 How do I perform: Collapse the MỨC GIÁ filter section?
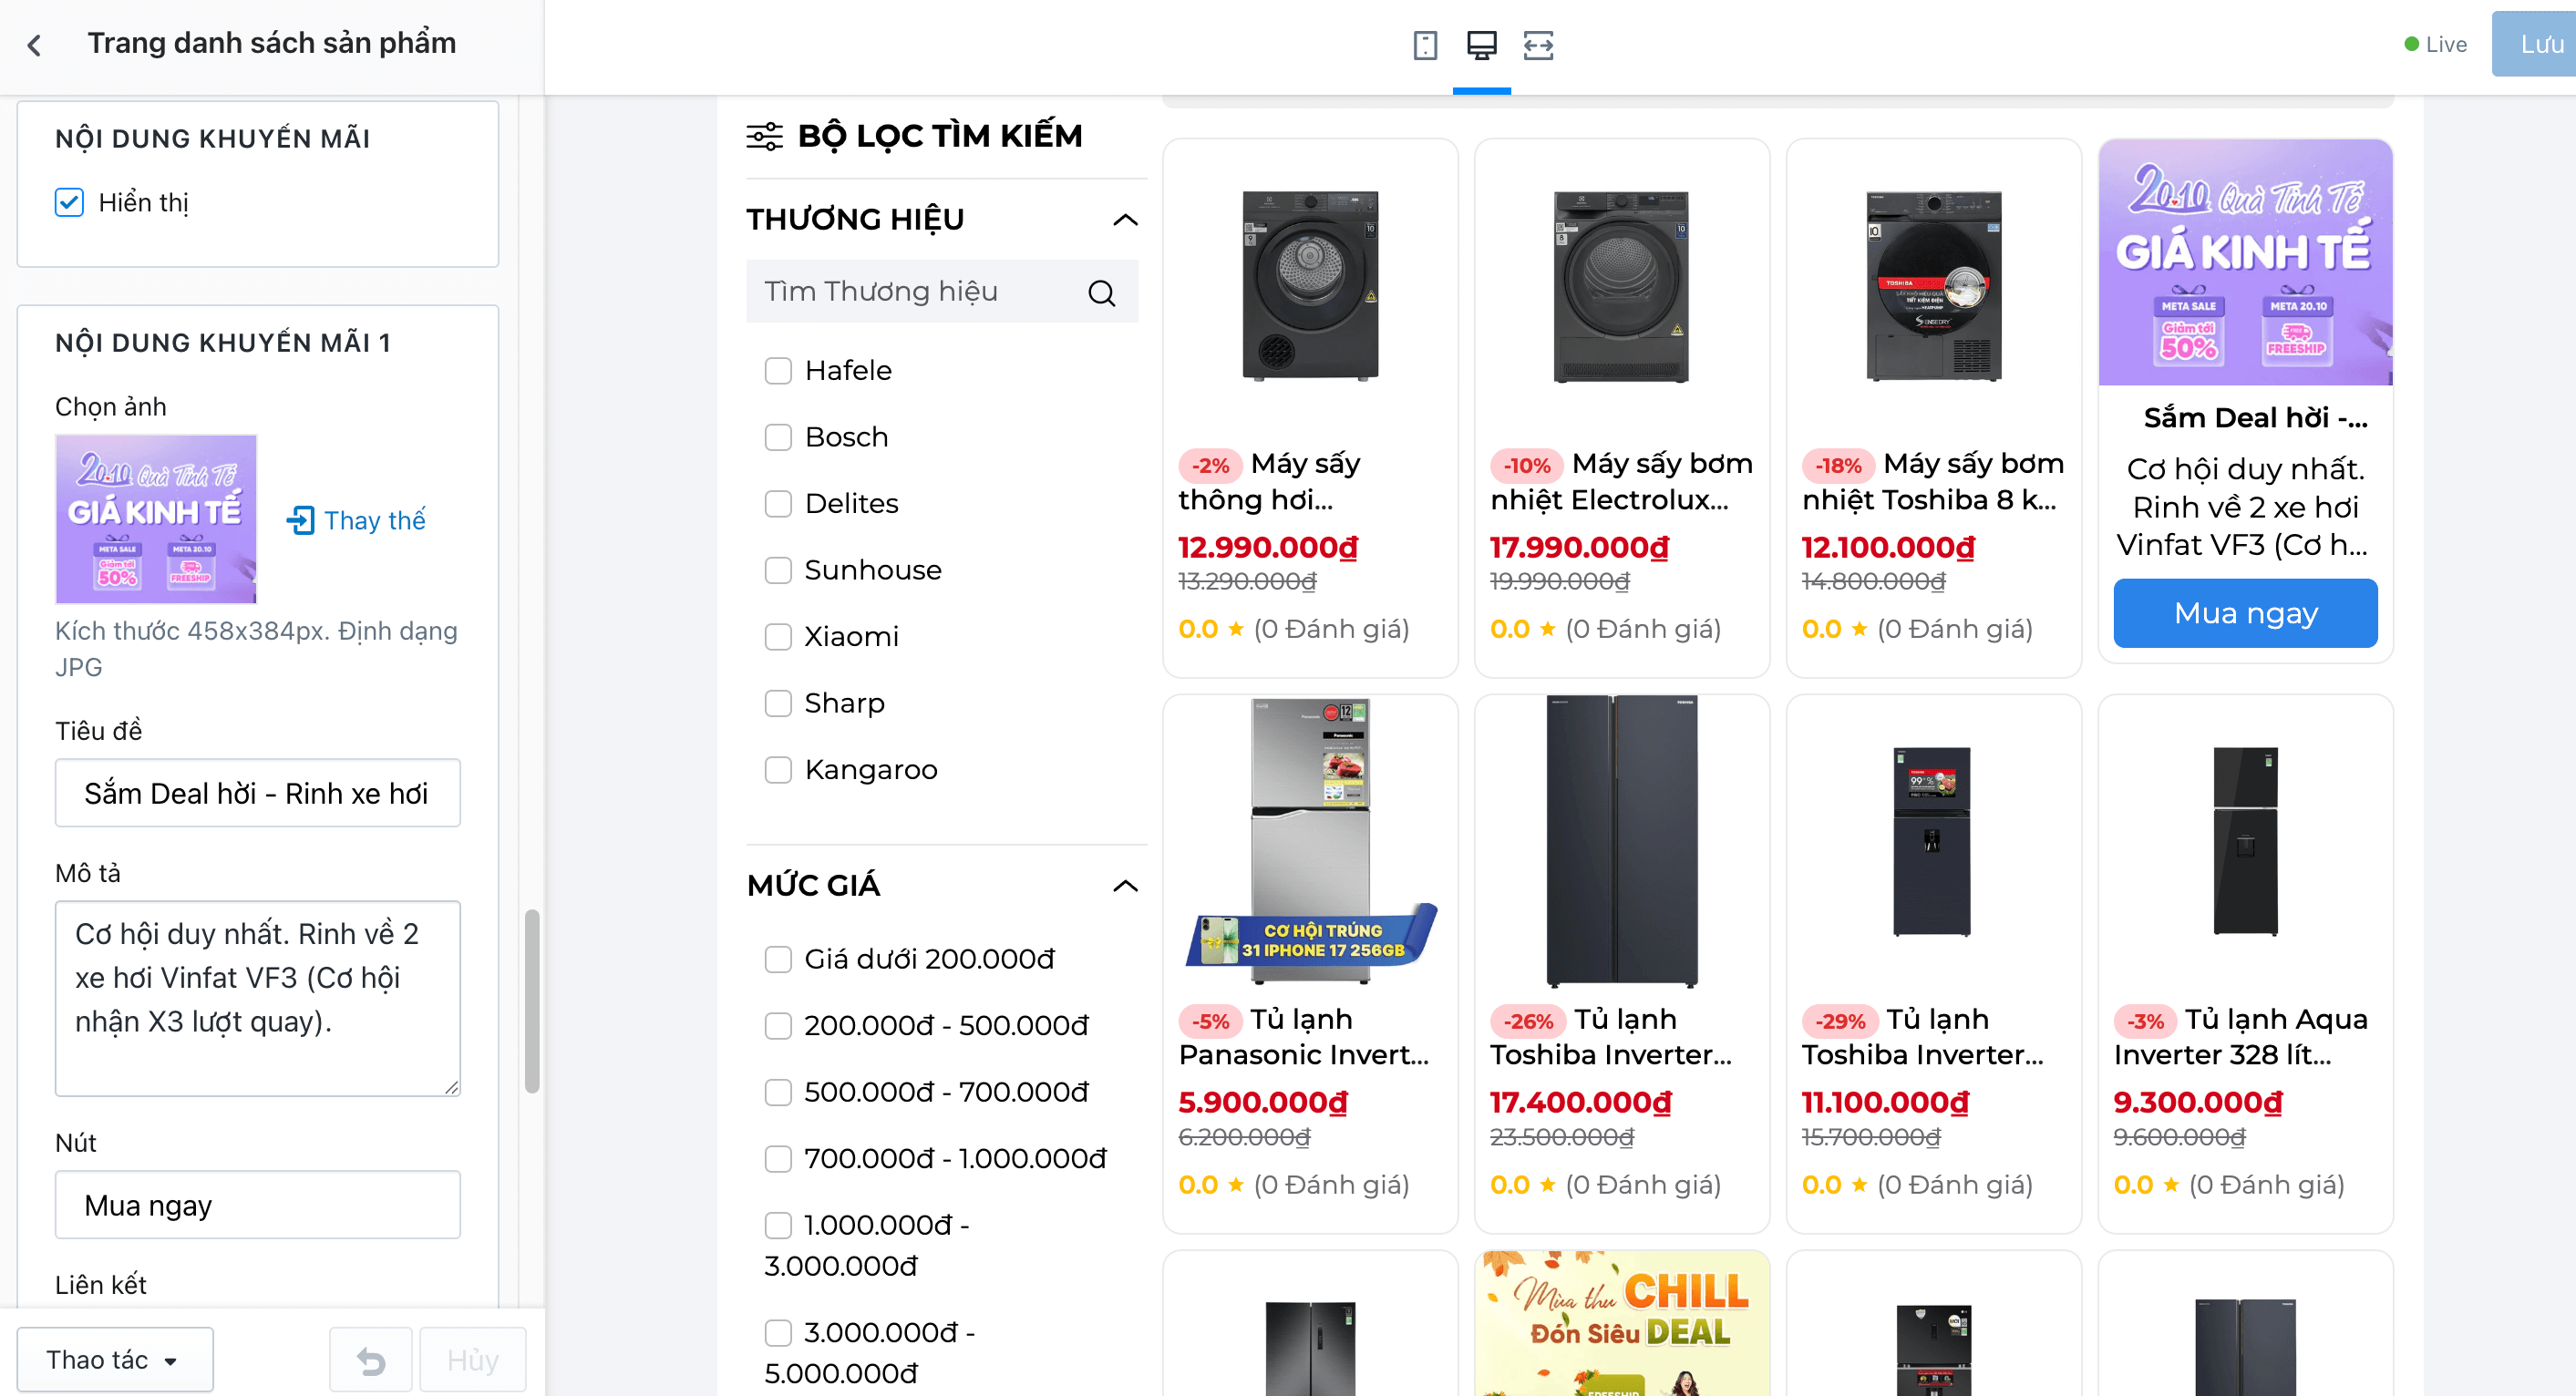click(x=1125, y=886)
